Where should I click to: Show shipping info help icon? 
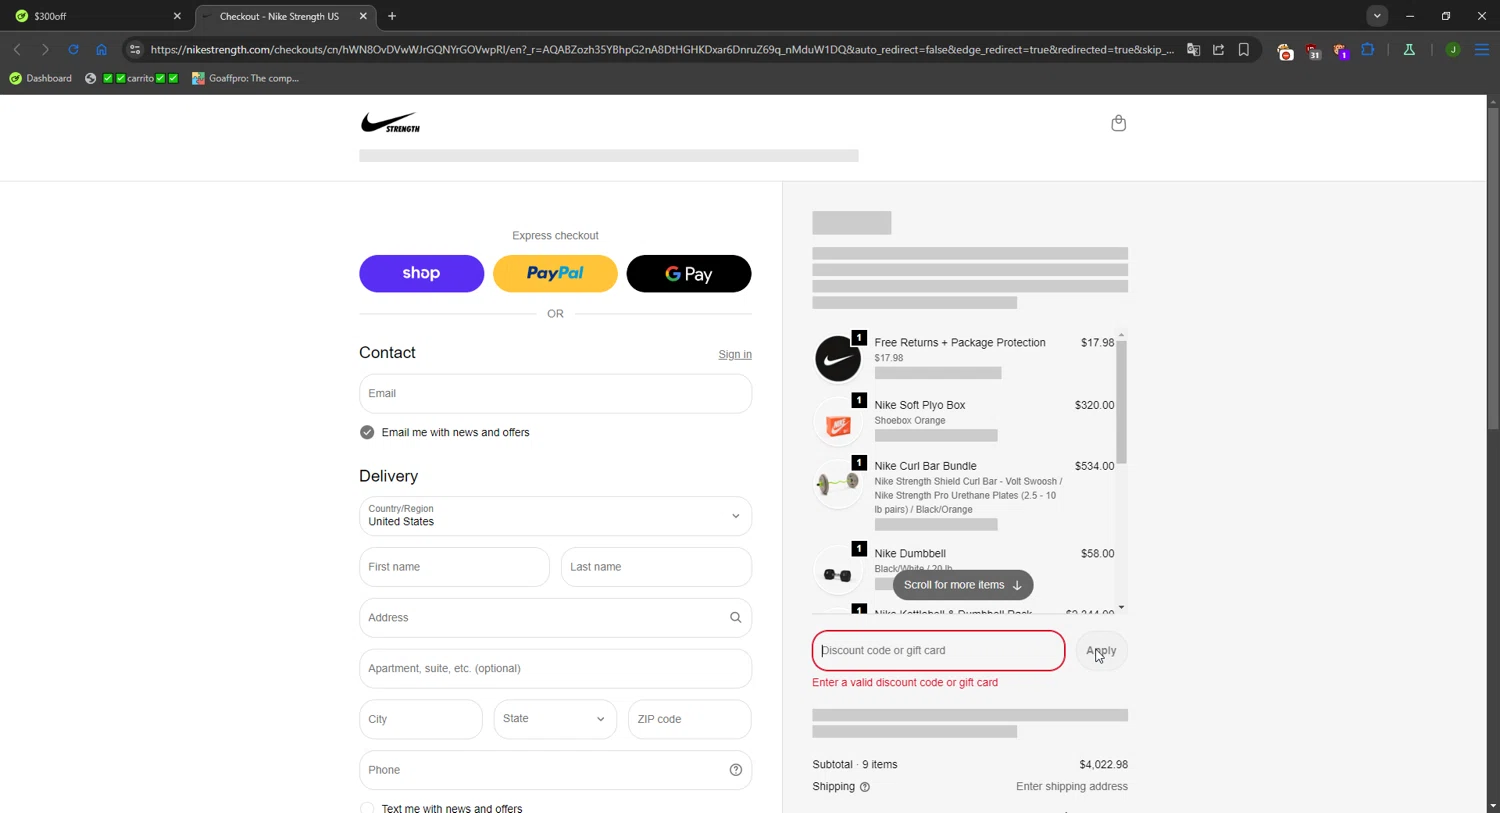tap(865, 787)
